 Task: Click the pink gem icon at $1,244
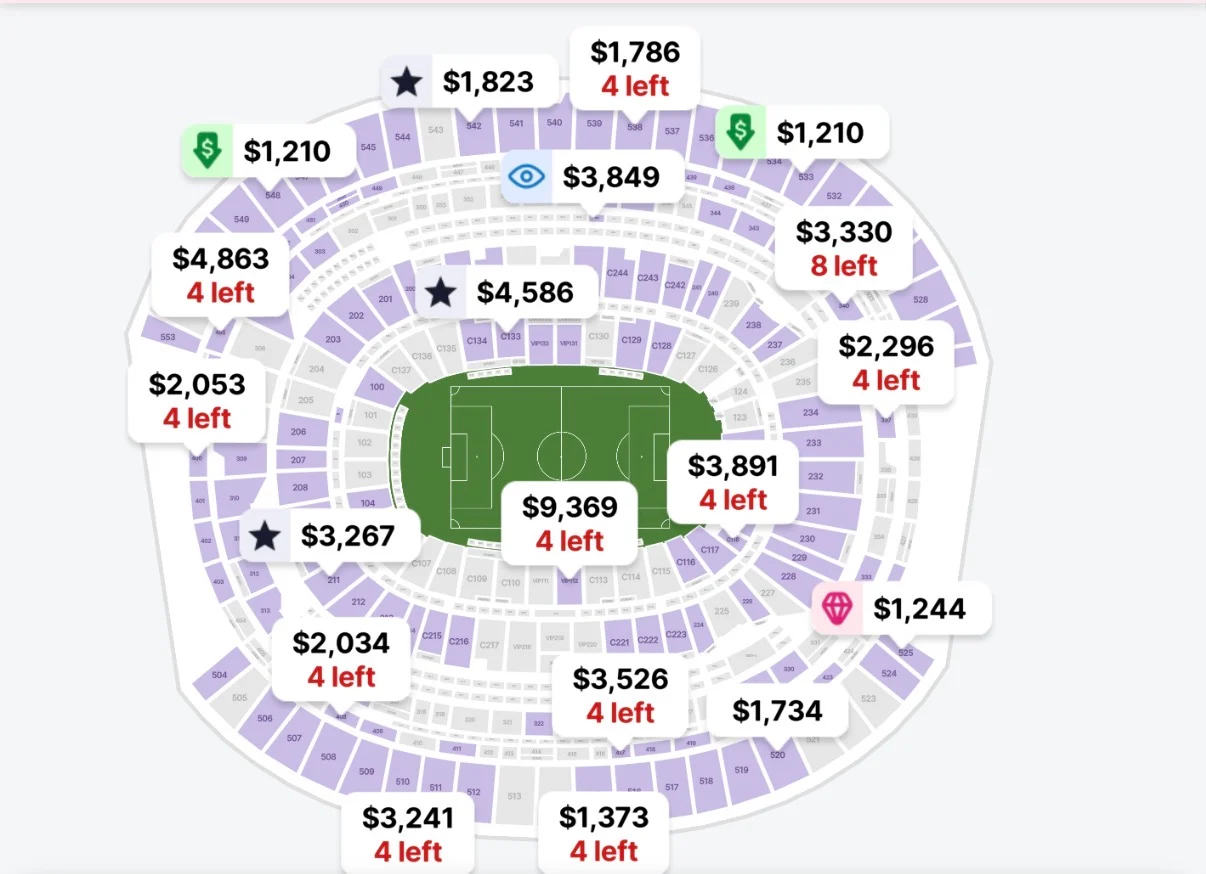[836, 608]
